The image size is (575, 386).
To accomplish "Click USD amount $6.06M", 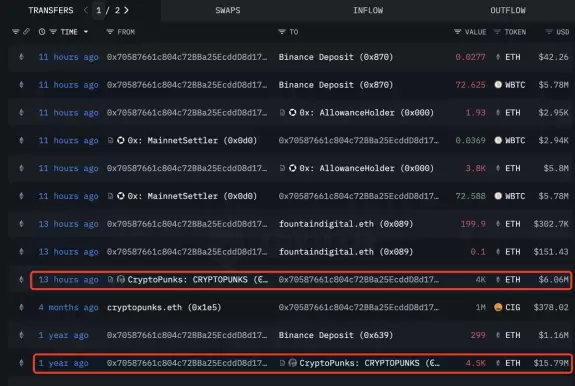I will (x=553, y=280).
